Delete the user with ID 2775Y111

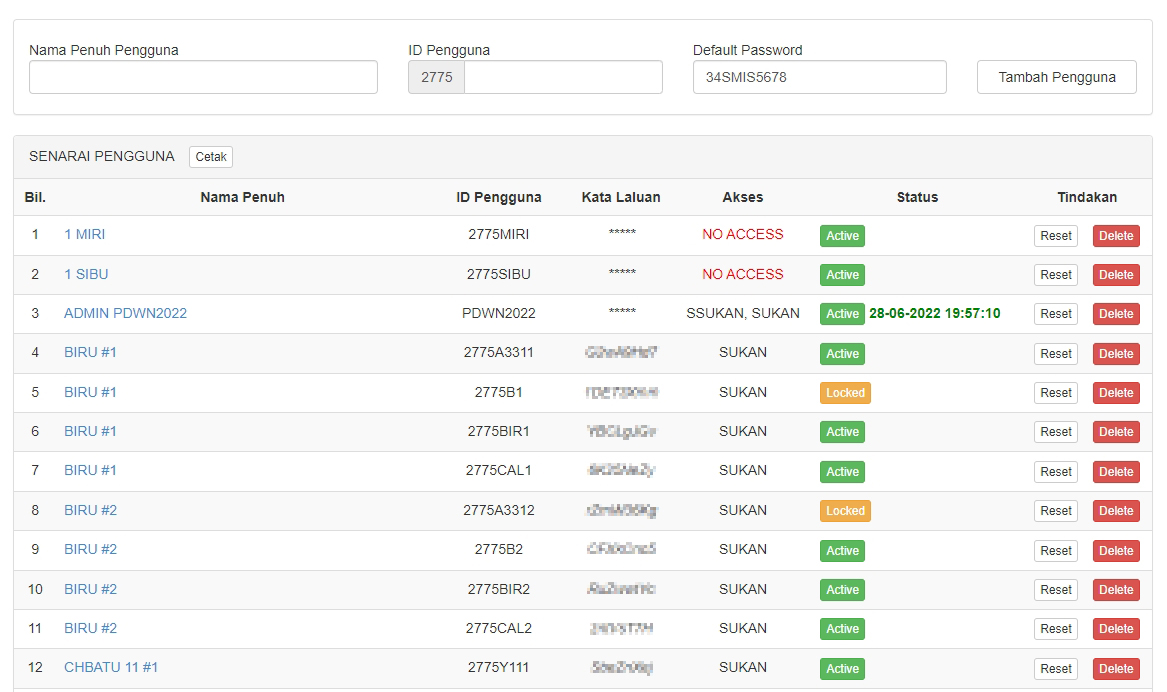pos(1116,669)
